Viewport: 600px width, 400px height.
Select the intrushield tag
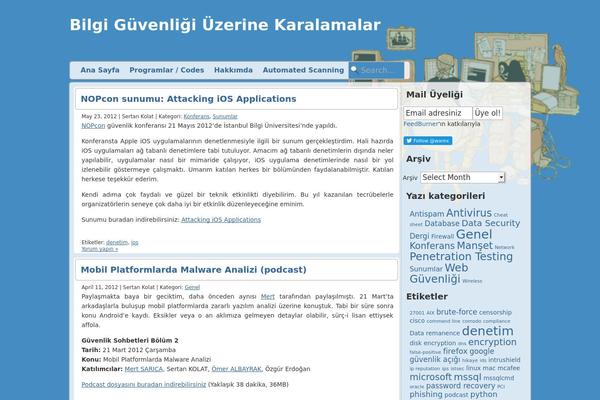504,360
